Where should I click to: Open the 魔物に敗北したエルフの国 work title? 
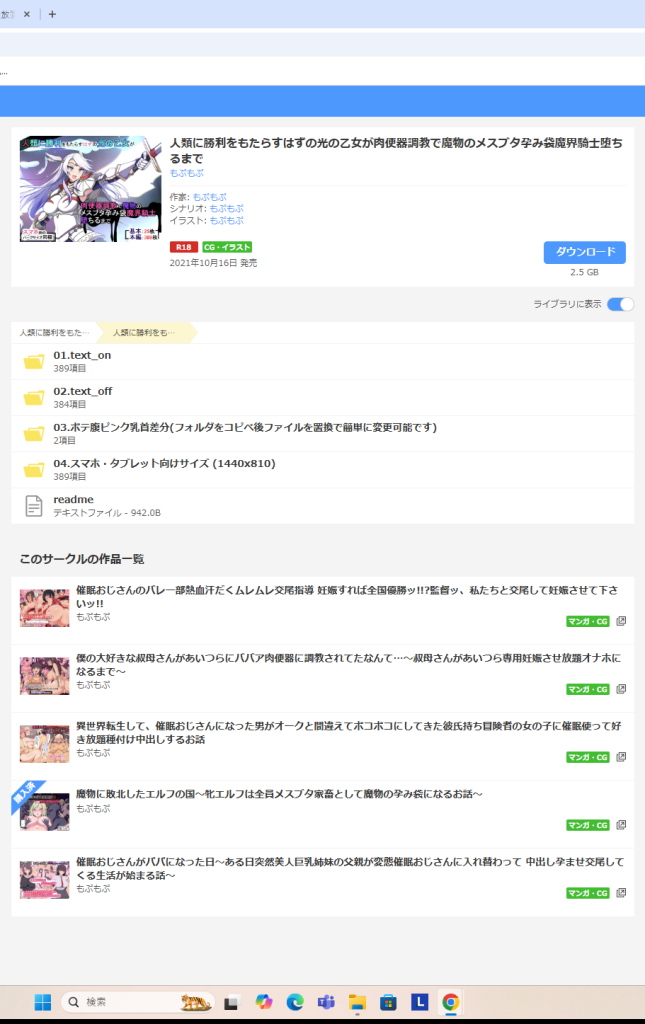279,793
